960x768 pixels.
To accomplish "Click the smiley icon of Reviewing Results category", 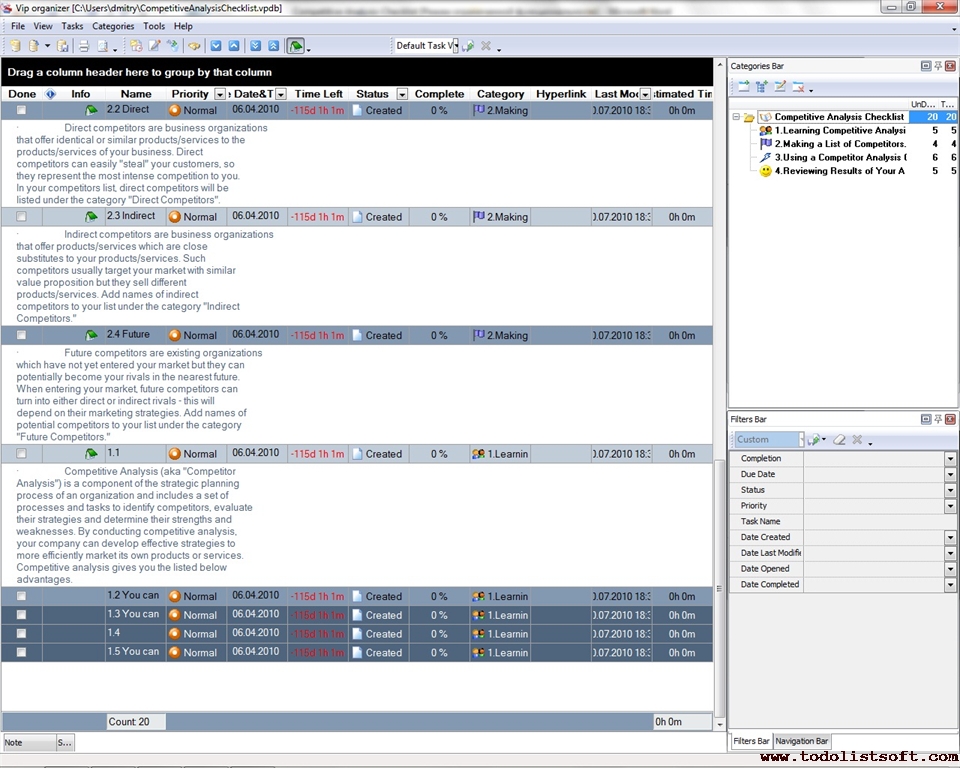I will click(765, 171).
